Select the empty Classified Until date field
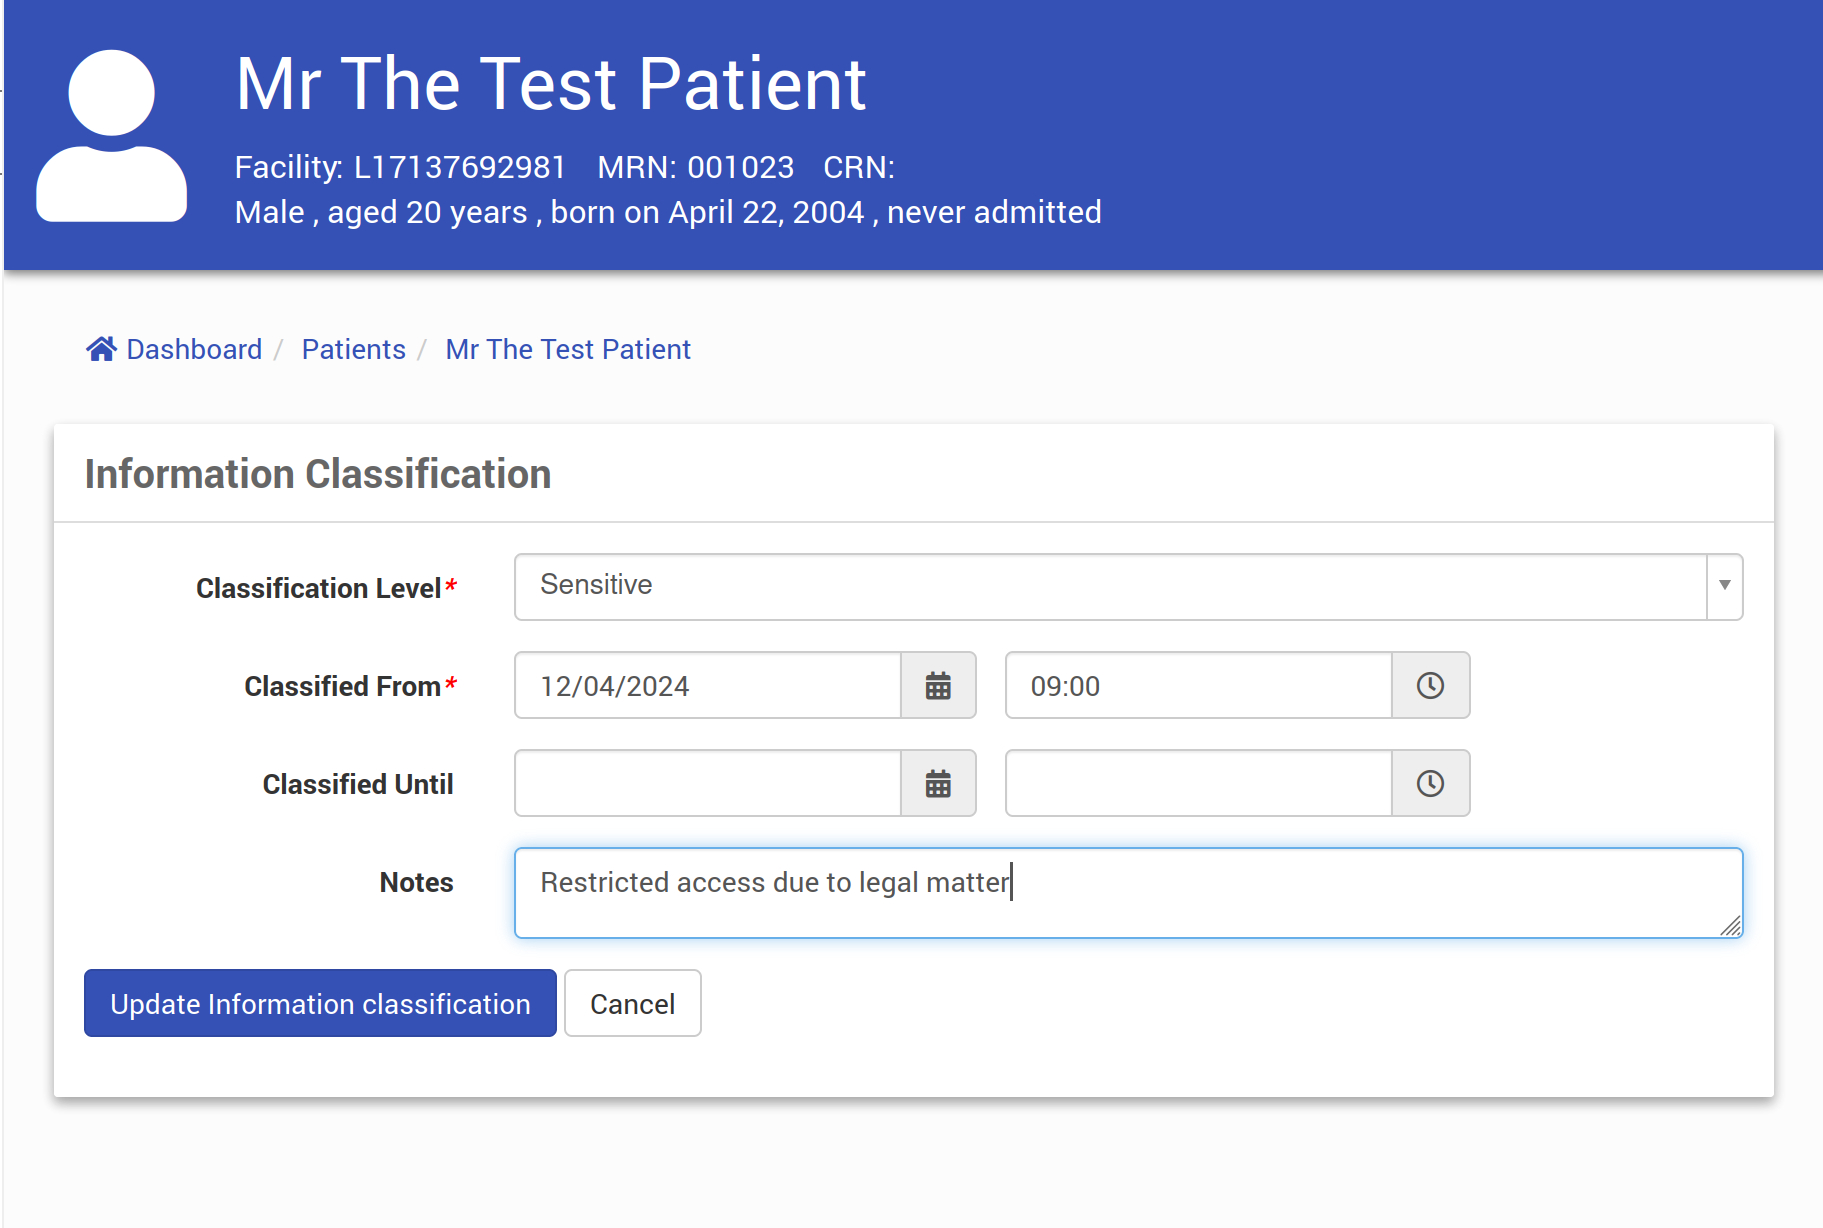This screenshot has width=1823, height=1228. (708, 784)
